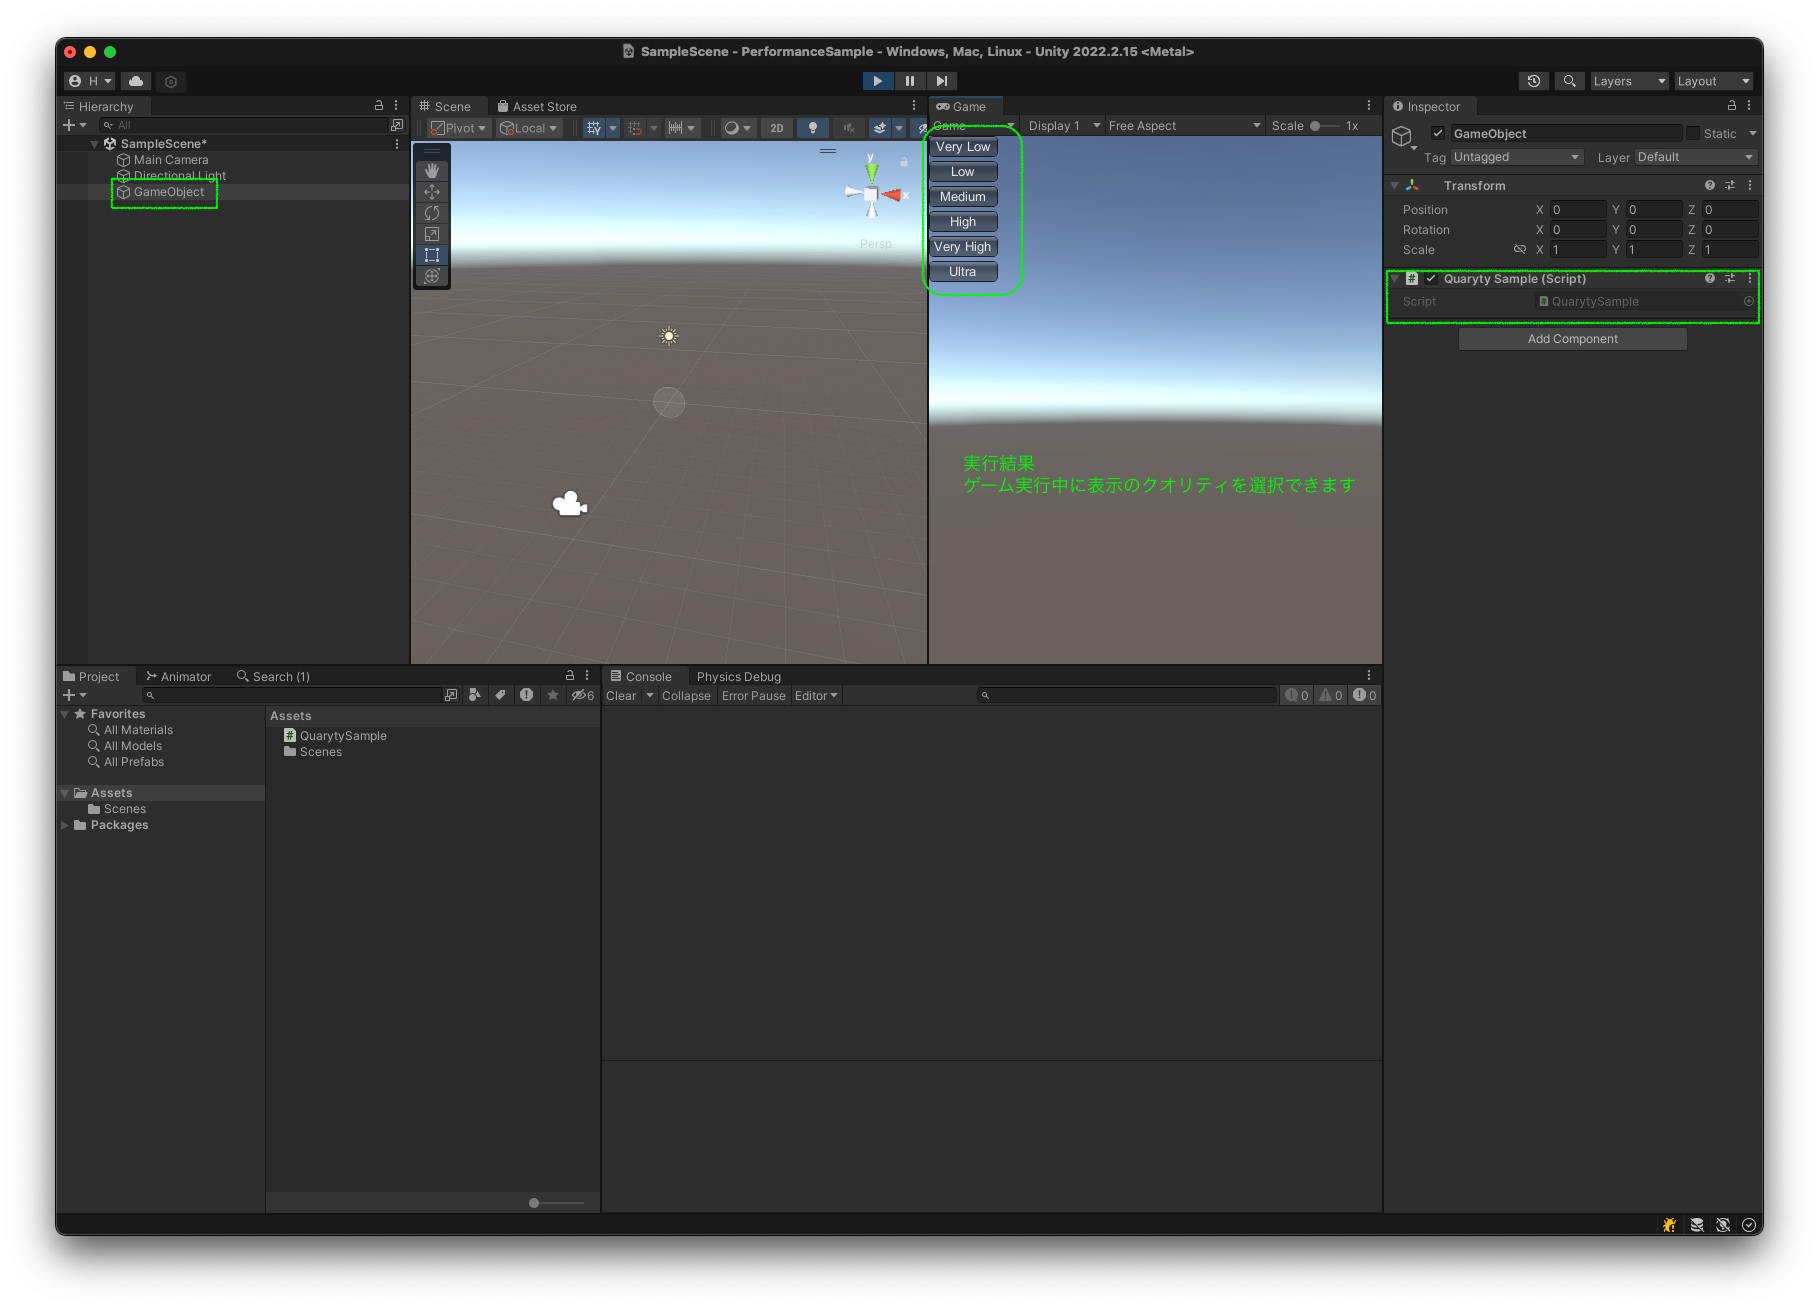Select the Rotate tool
Viewport: 1819px width, 1309px height.
(x=432, y=213)
